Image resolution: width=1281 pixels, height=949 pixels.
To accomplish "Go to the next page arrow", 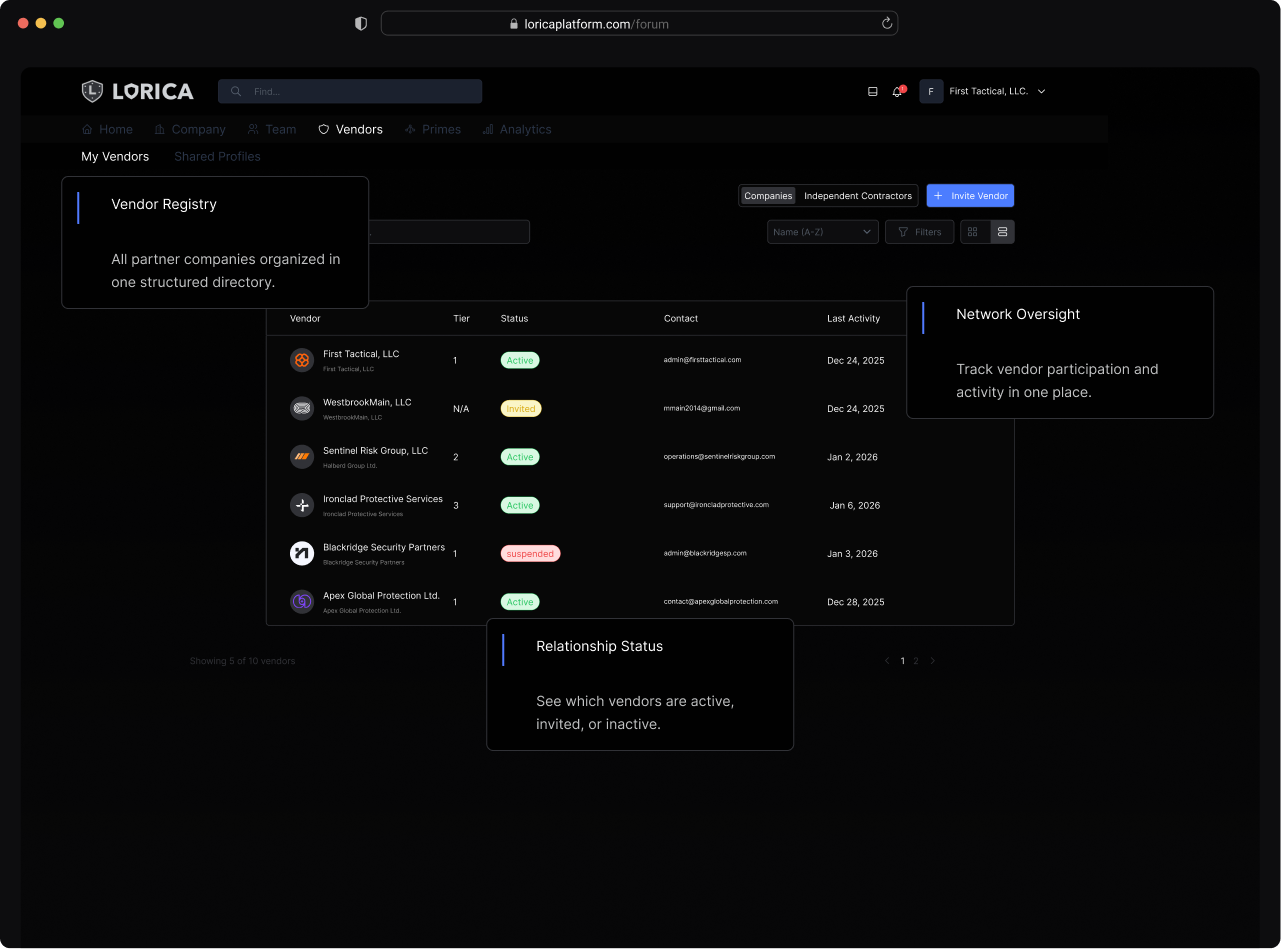I will tap(933, 661).
